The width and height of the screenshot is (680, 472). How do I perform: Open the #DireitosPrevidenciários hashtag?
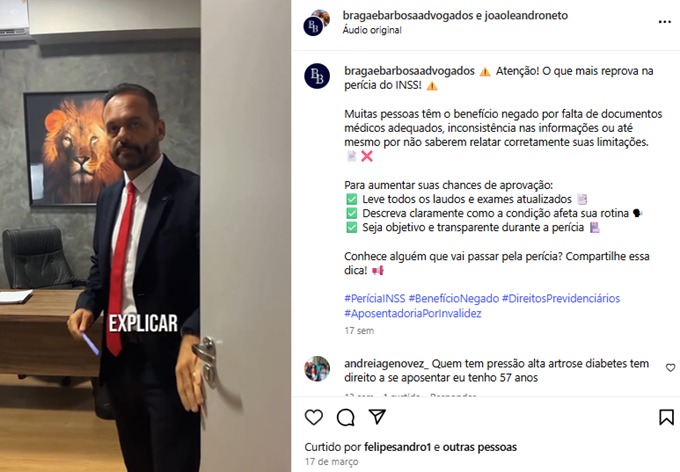[561, 298]
